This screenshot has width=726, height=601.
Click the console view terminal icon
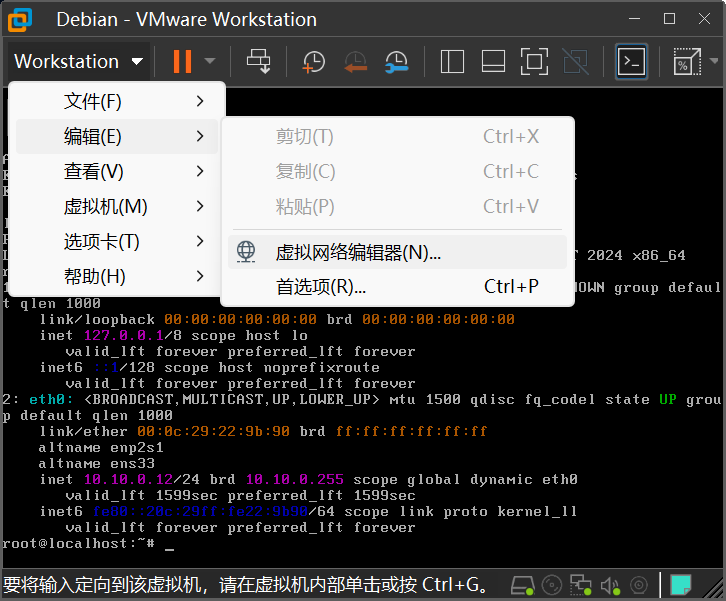(631, 61)
